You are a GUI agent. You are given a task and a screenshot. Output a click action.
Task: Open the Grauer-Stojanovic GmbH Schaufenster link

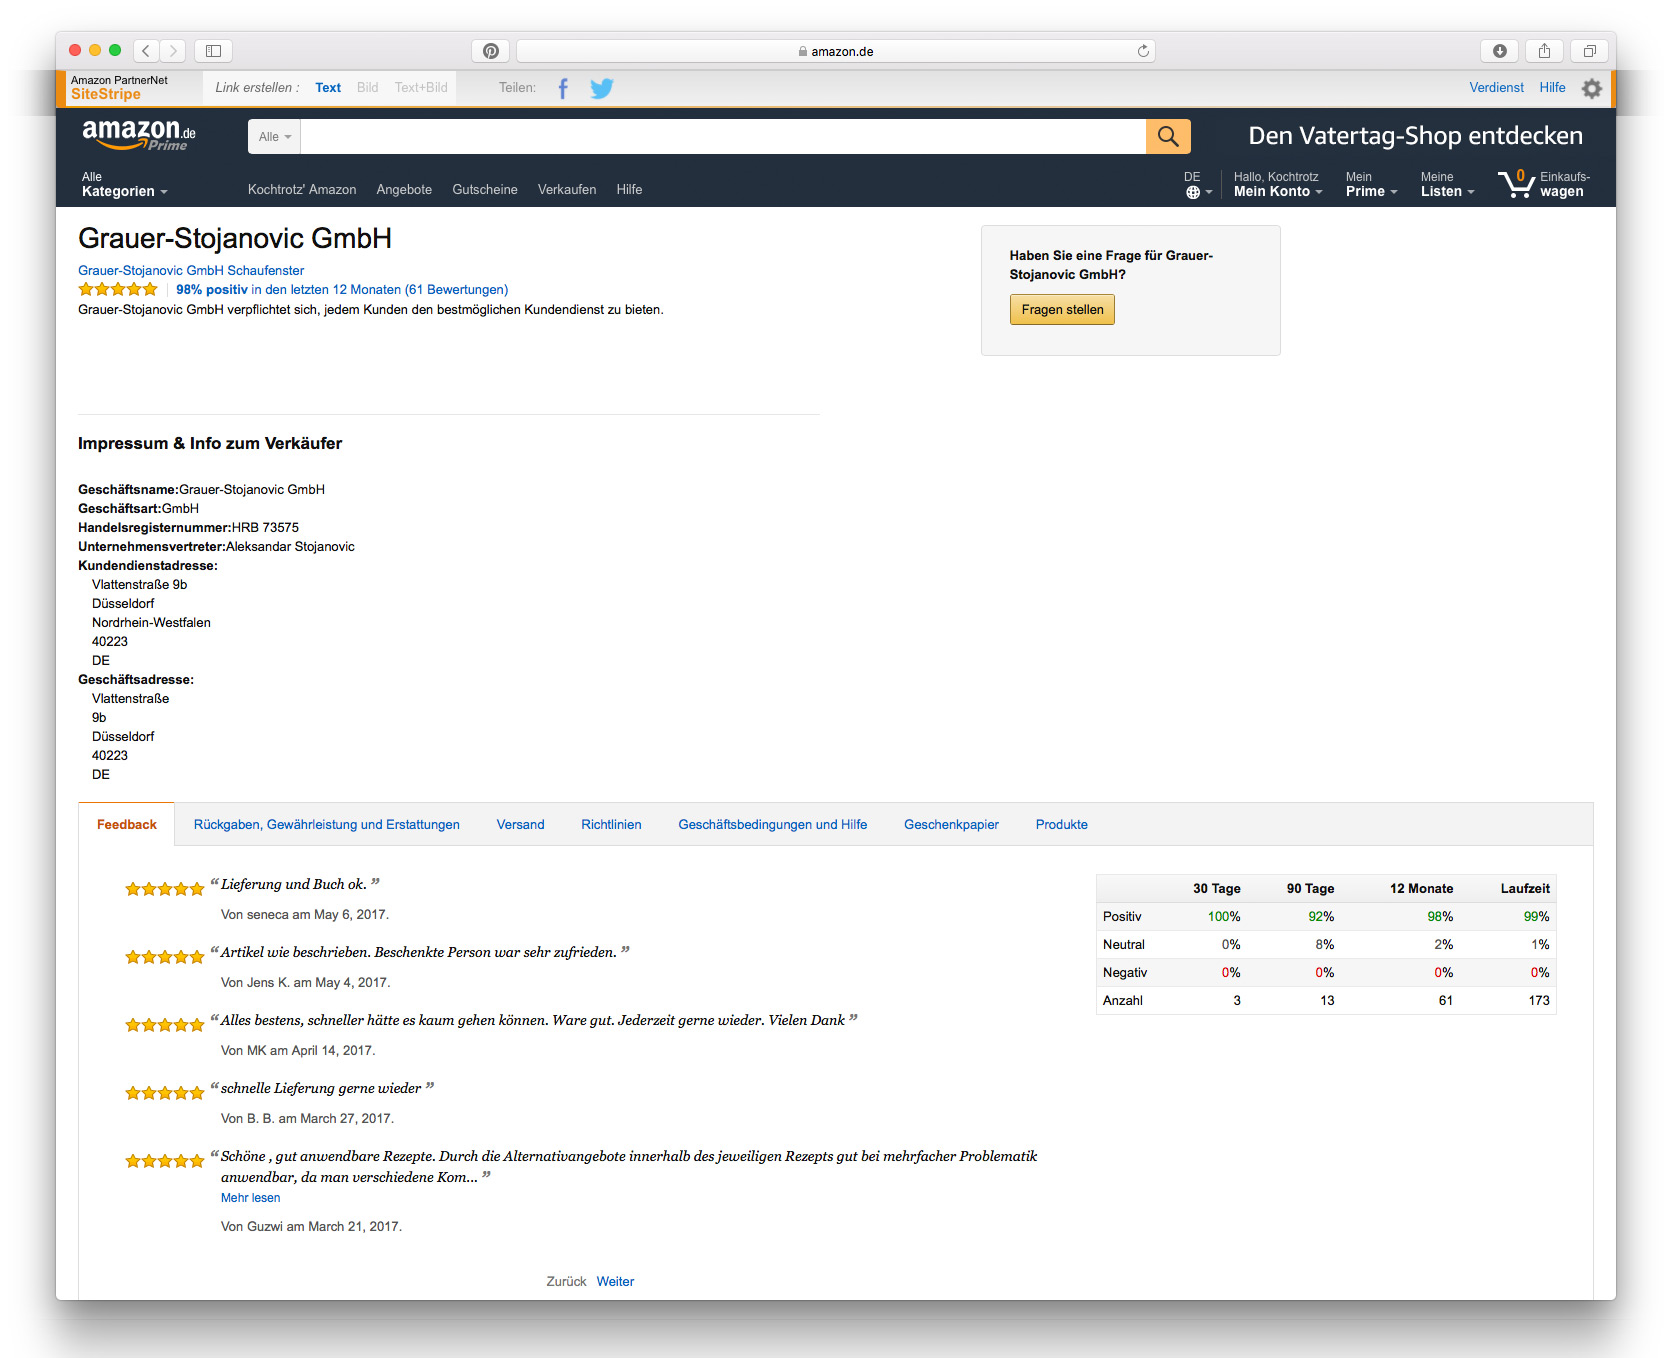coord(191,271)
